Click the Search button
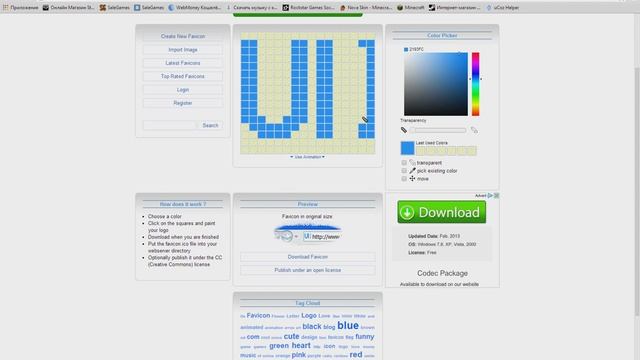This screenshot has width=640, height=360. 210,125
